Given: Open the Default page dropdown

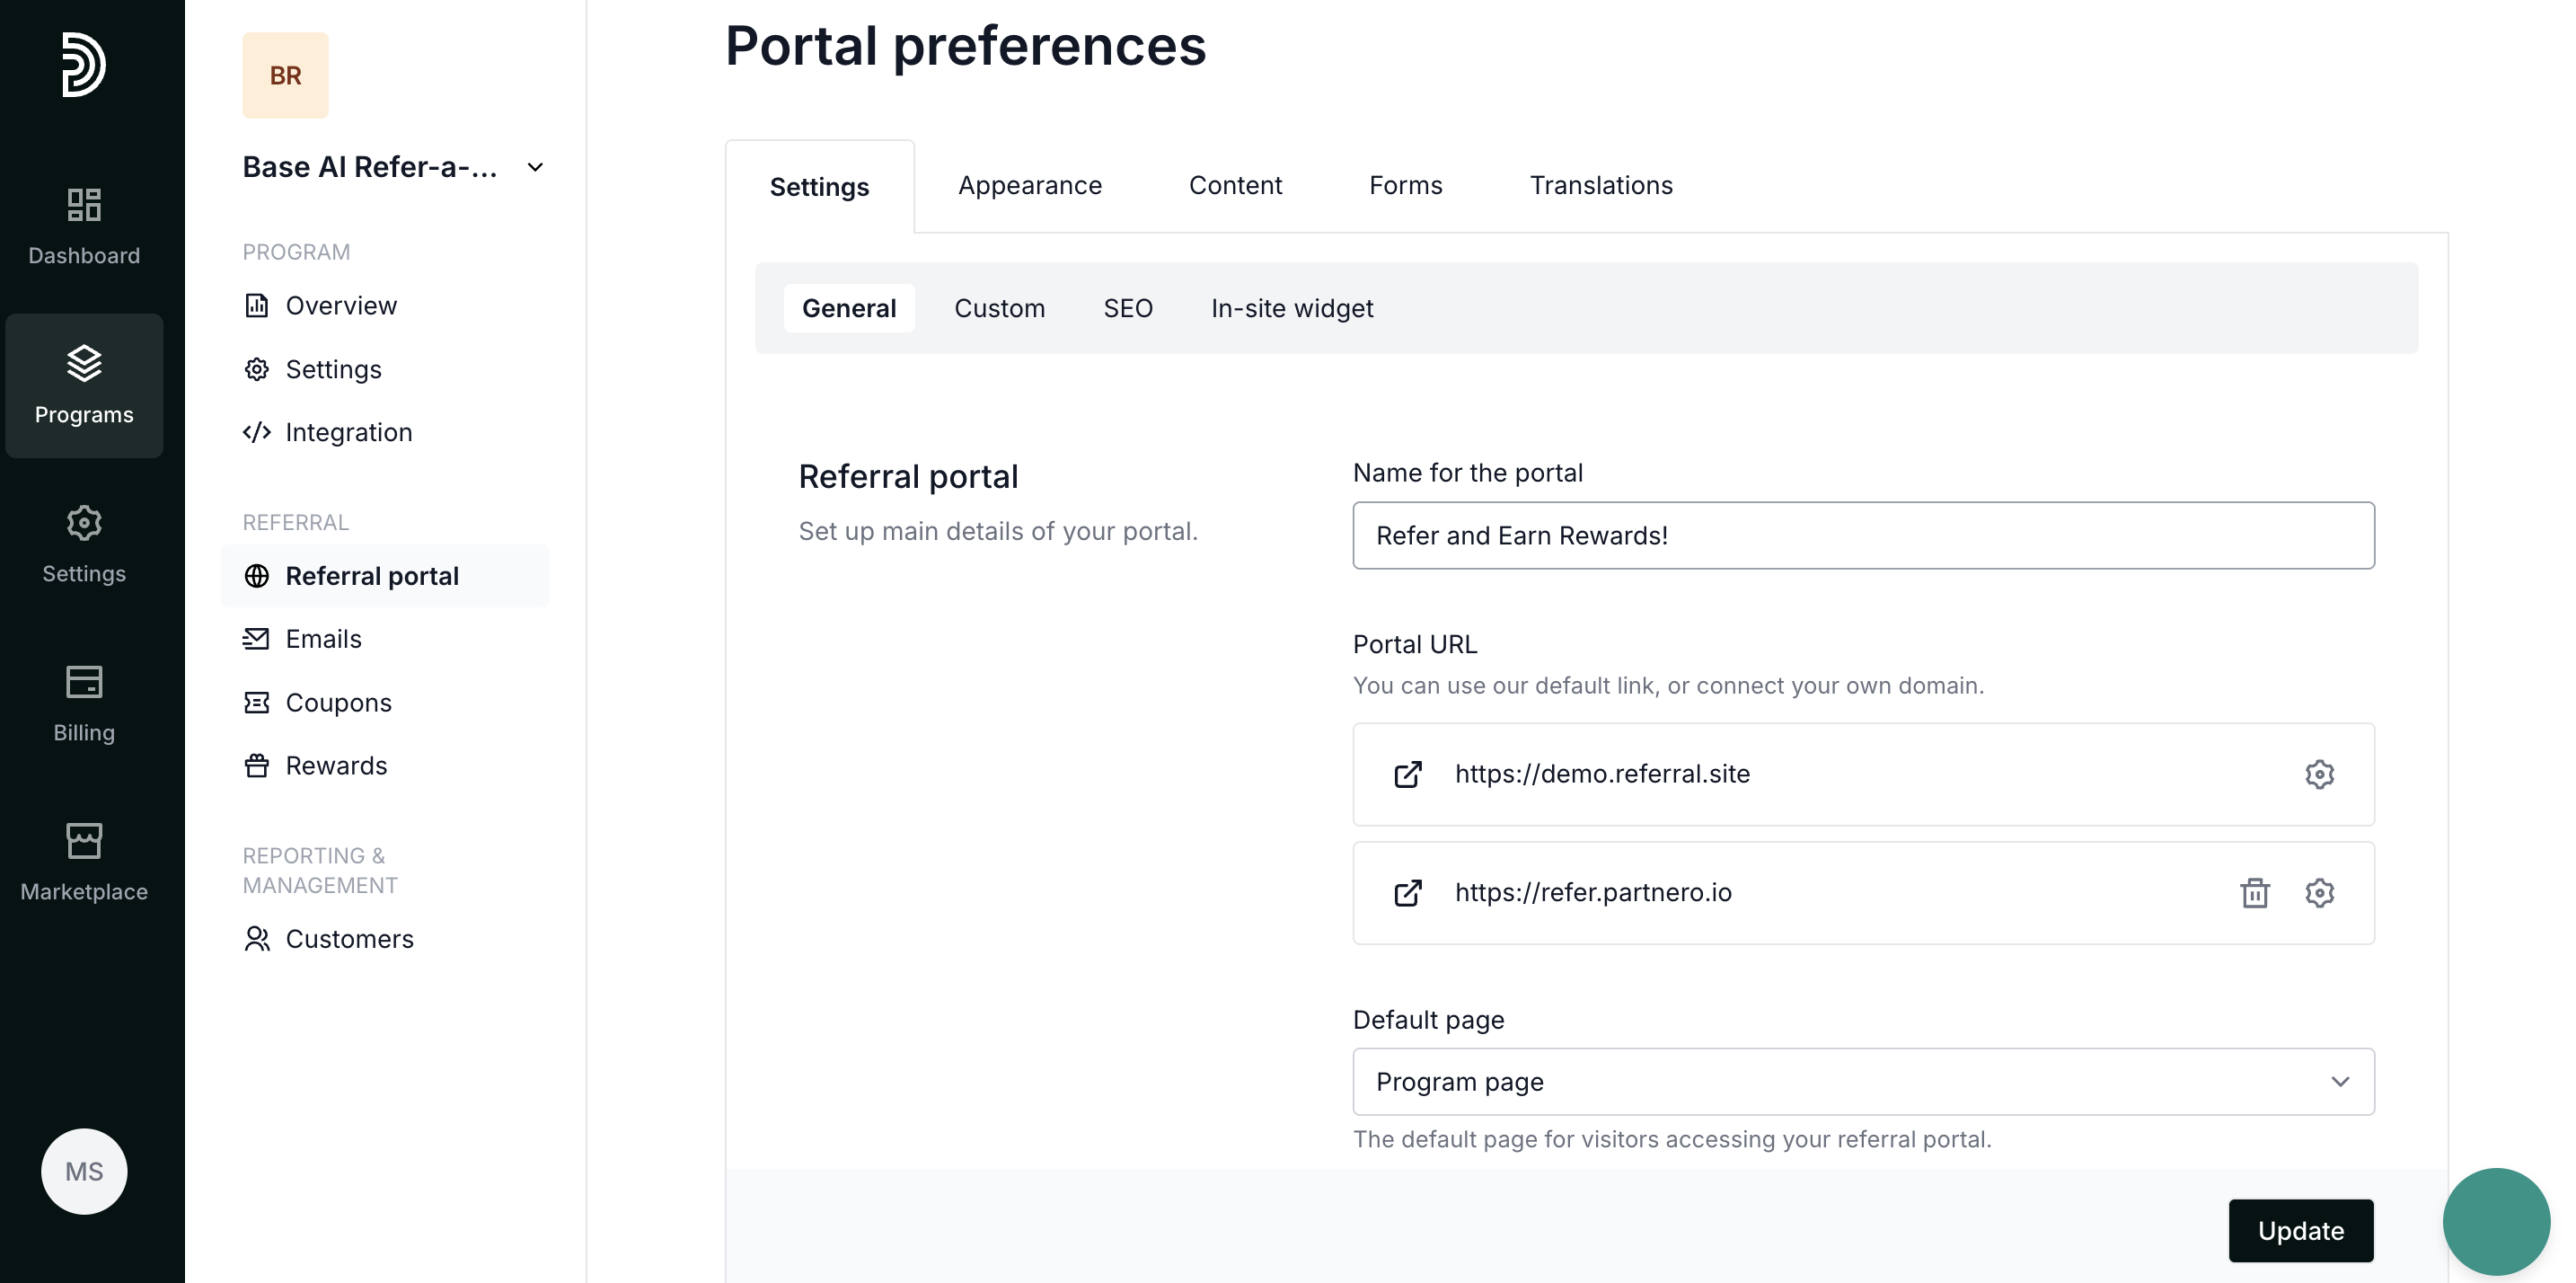Looking at the screenshot, I should 1862,1082.
